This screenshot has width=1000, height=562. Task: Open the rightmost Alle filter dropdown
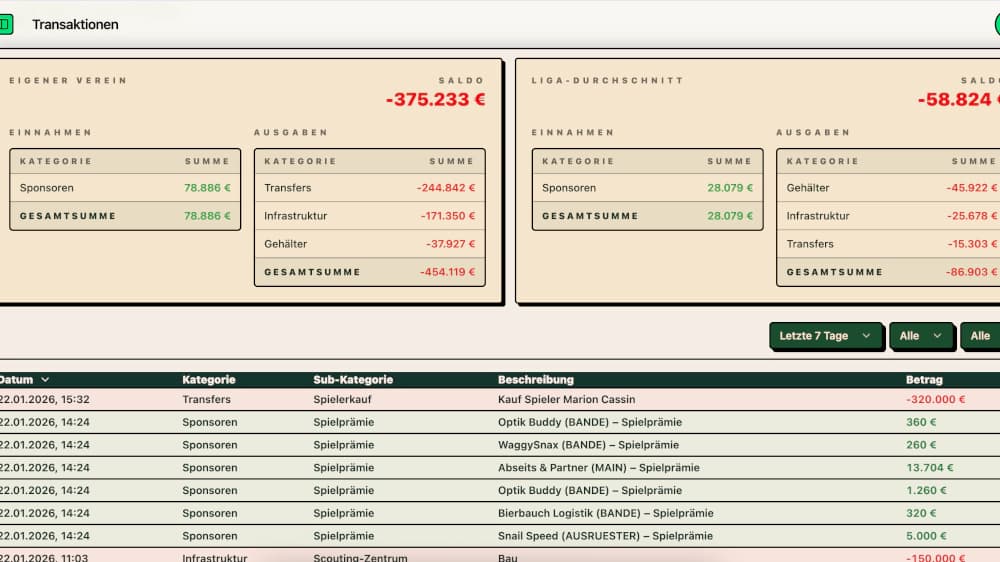tap(981, 336)
